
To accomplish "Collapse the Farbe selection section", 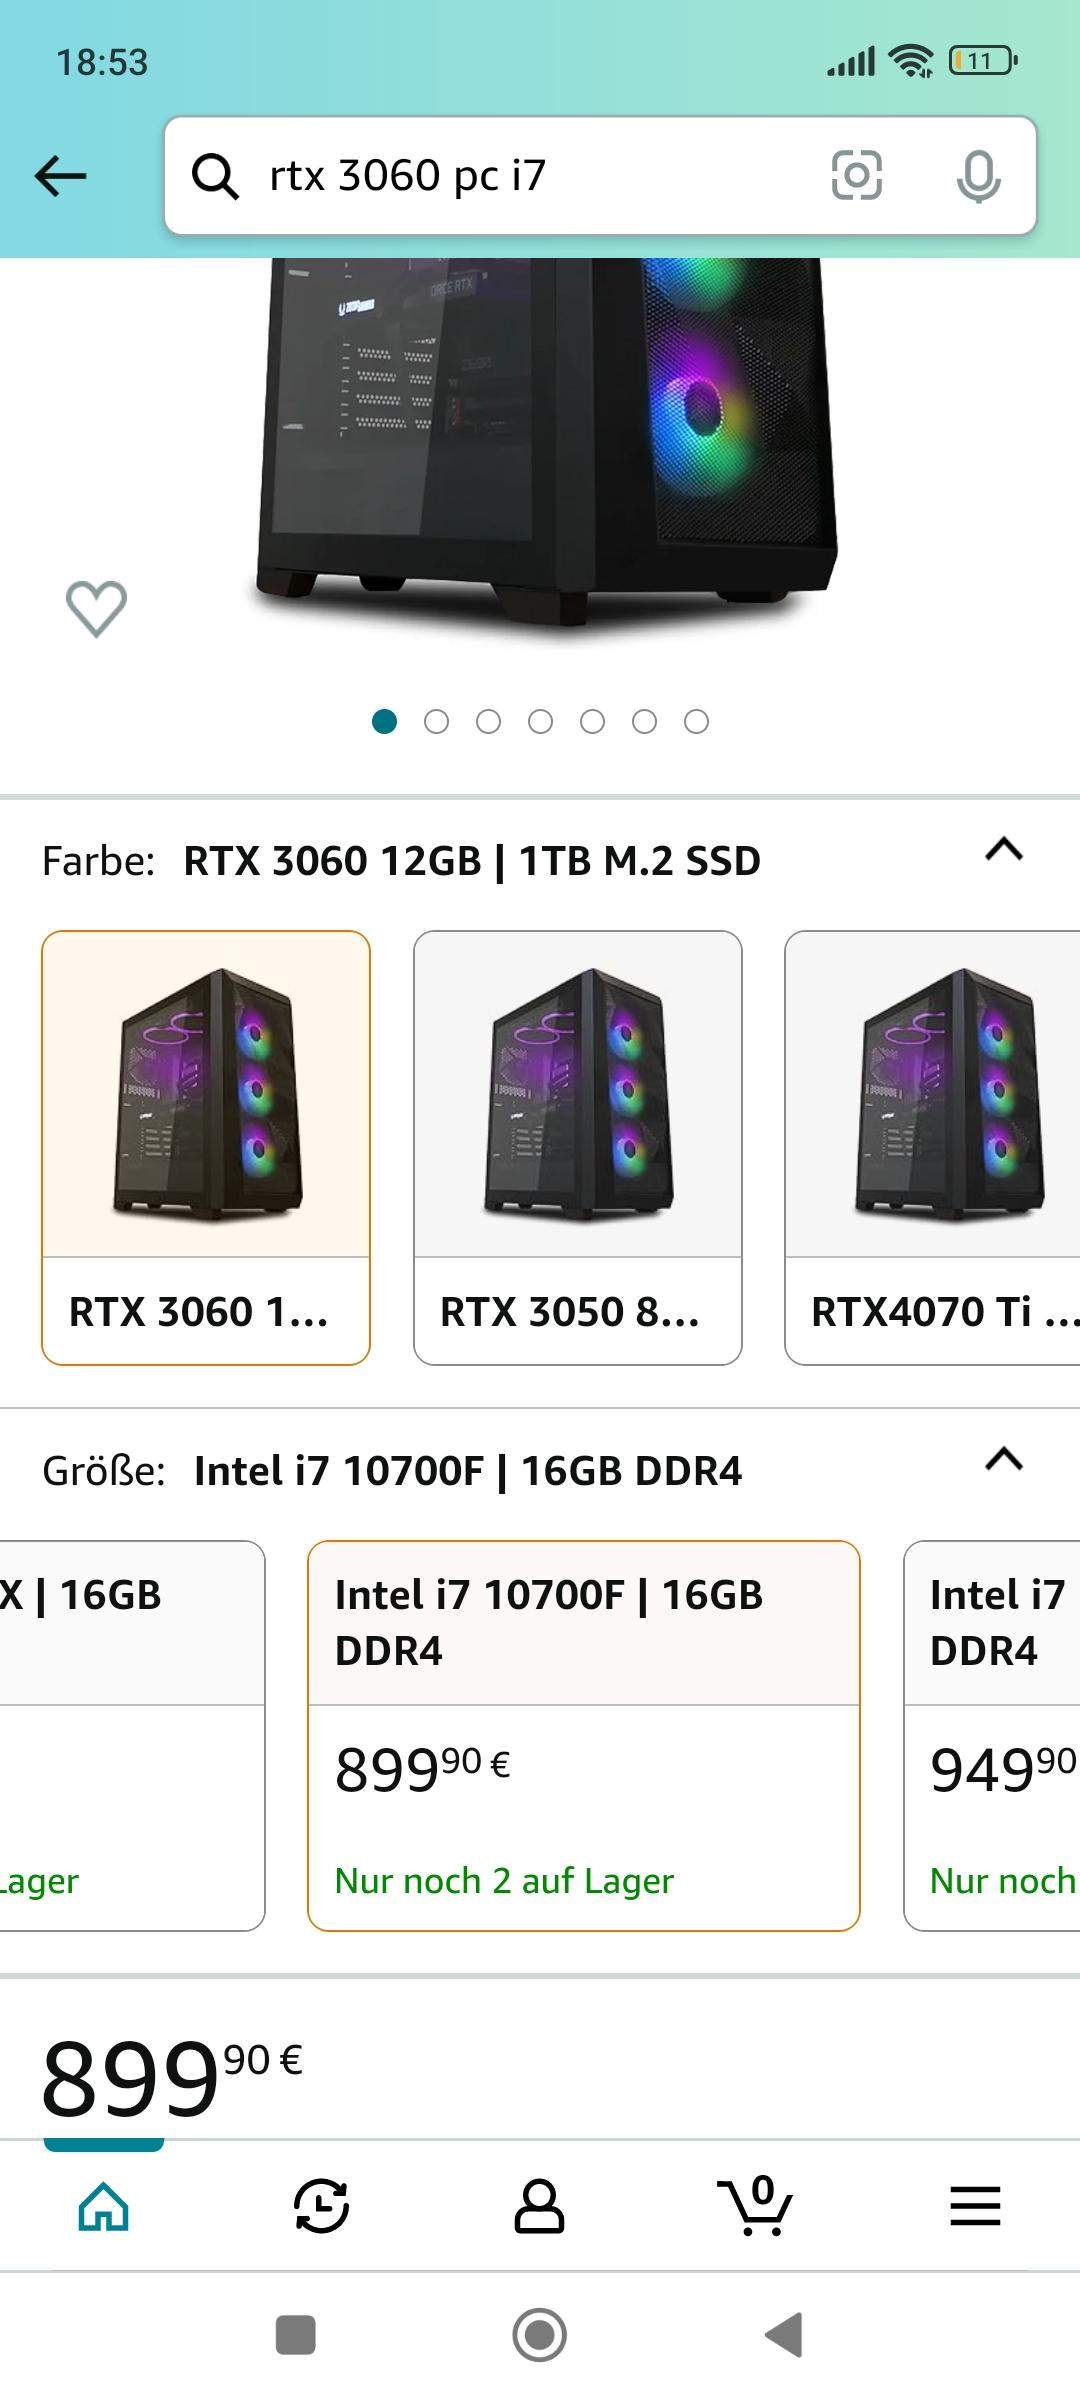I will click(1005, 851).
